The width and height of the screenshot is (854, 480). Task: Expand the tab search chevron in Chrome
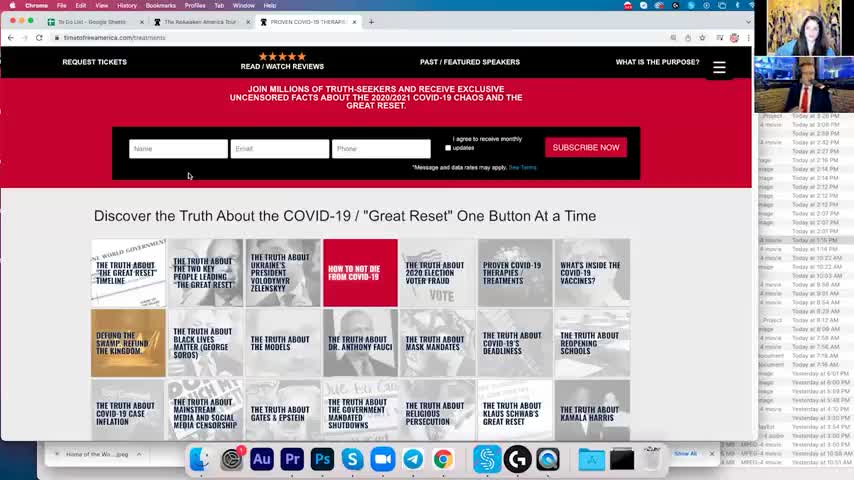click(x=748, y=22)
